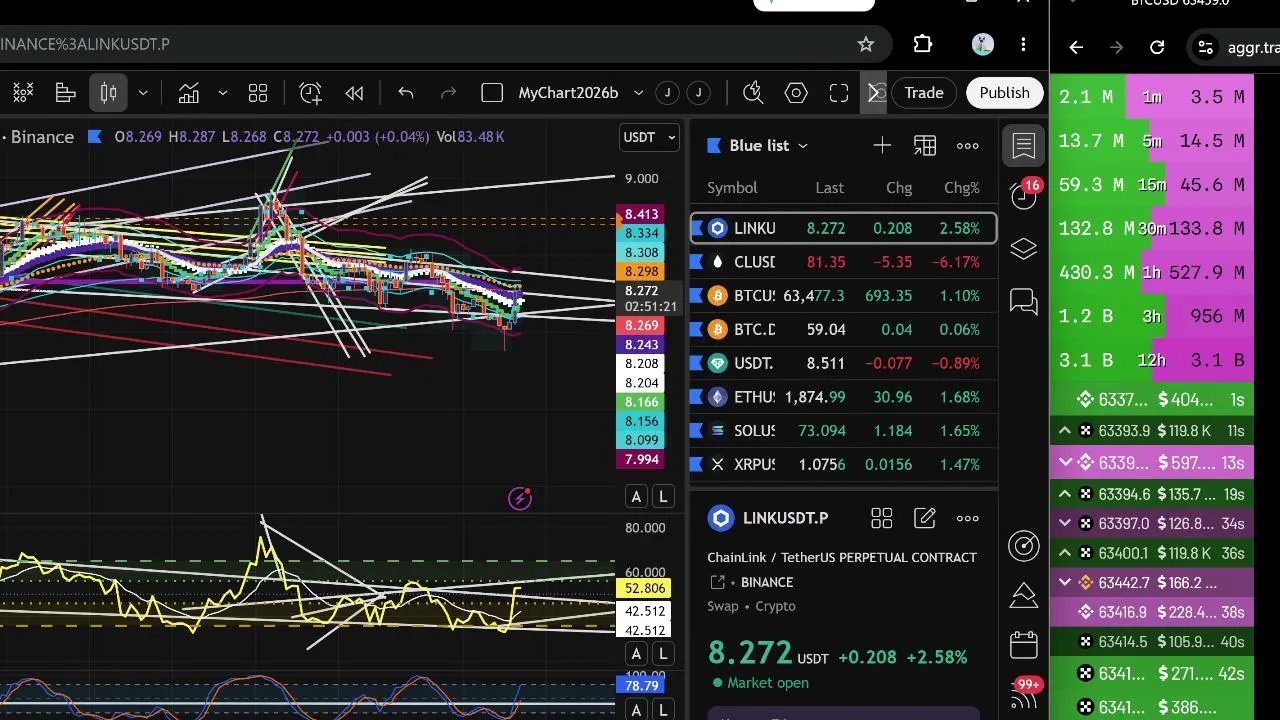Viewport: 1280px width, 720px height.
Task: Enter fullscreen mode with the corners icon
Action: coord(839,93)
